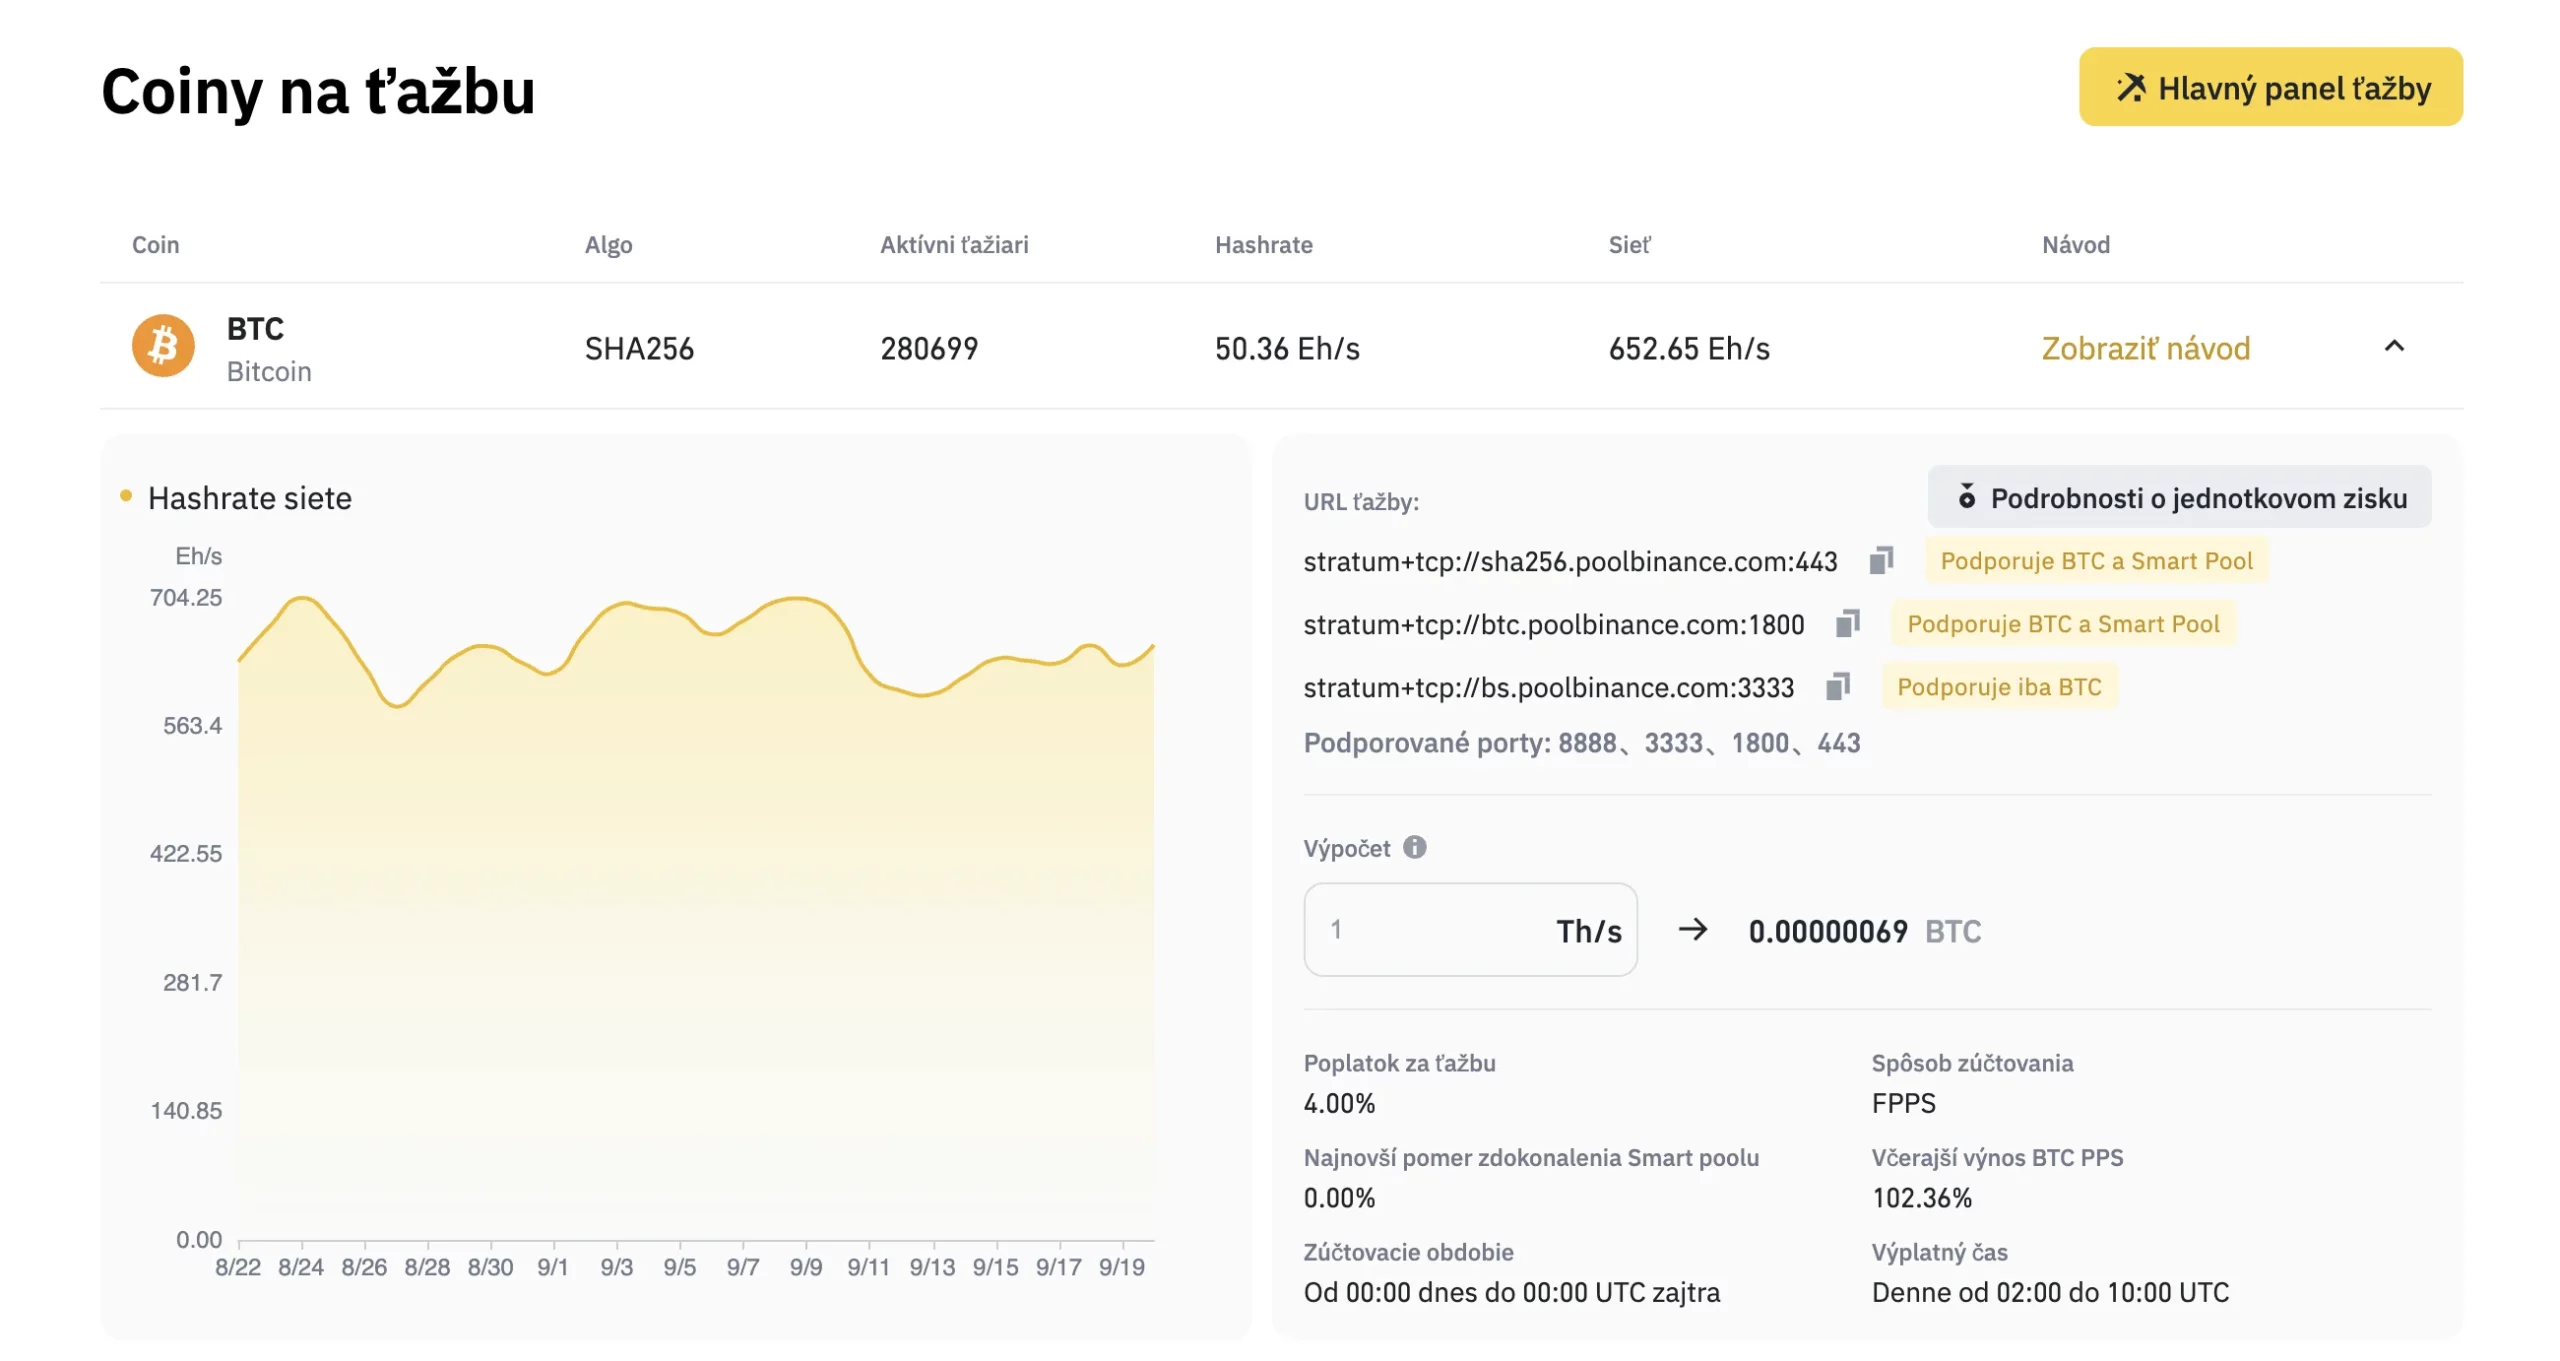The height and width of the screenshot is (1361, 2560).
Task: Click Od 00:00 dnes do 00:00 UTC zajtra text
Action: [x=1511, y=1293]
